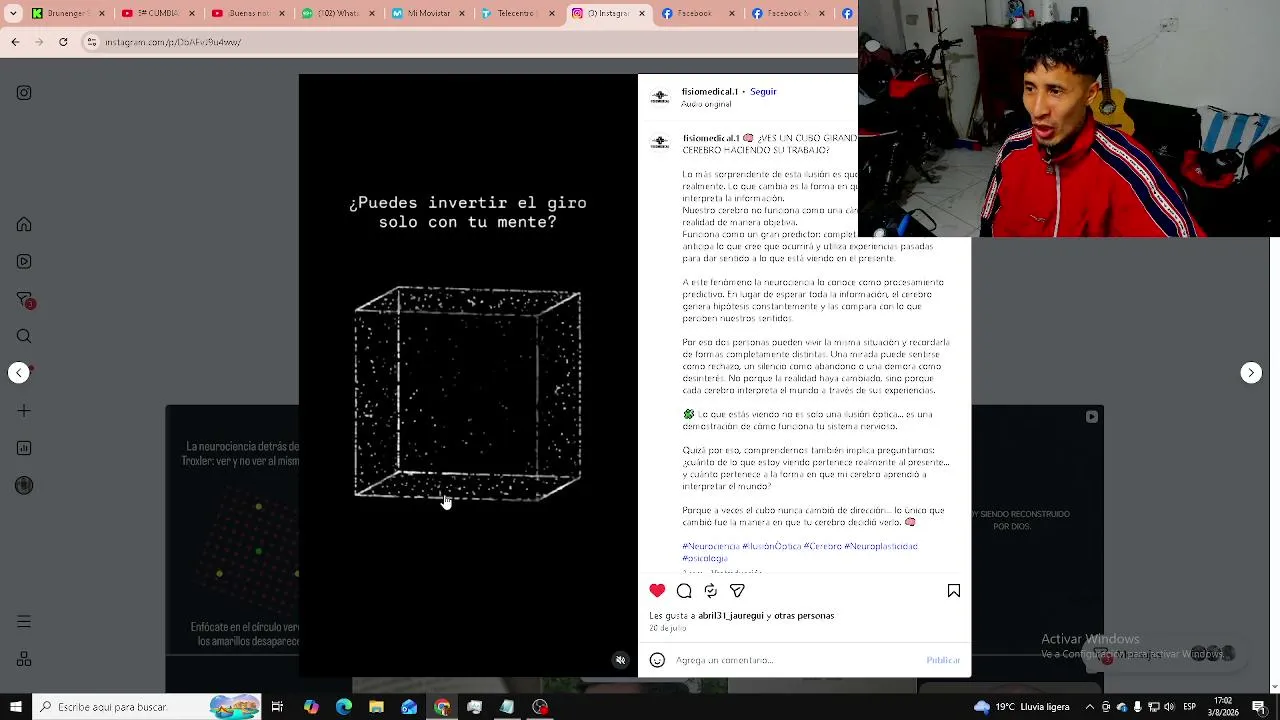The width and height of the screenshot is (1280, 720).
Task: Switch to the Mi Movistar tab
Action: (428, 13)
